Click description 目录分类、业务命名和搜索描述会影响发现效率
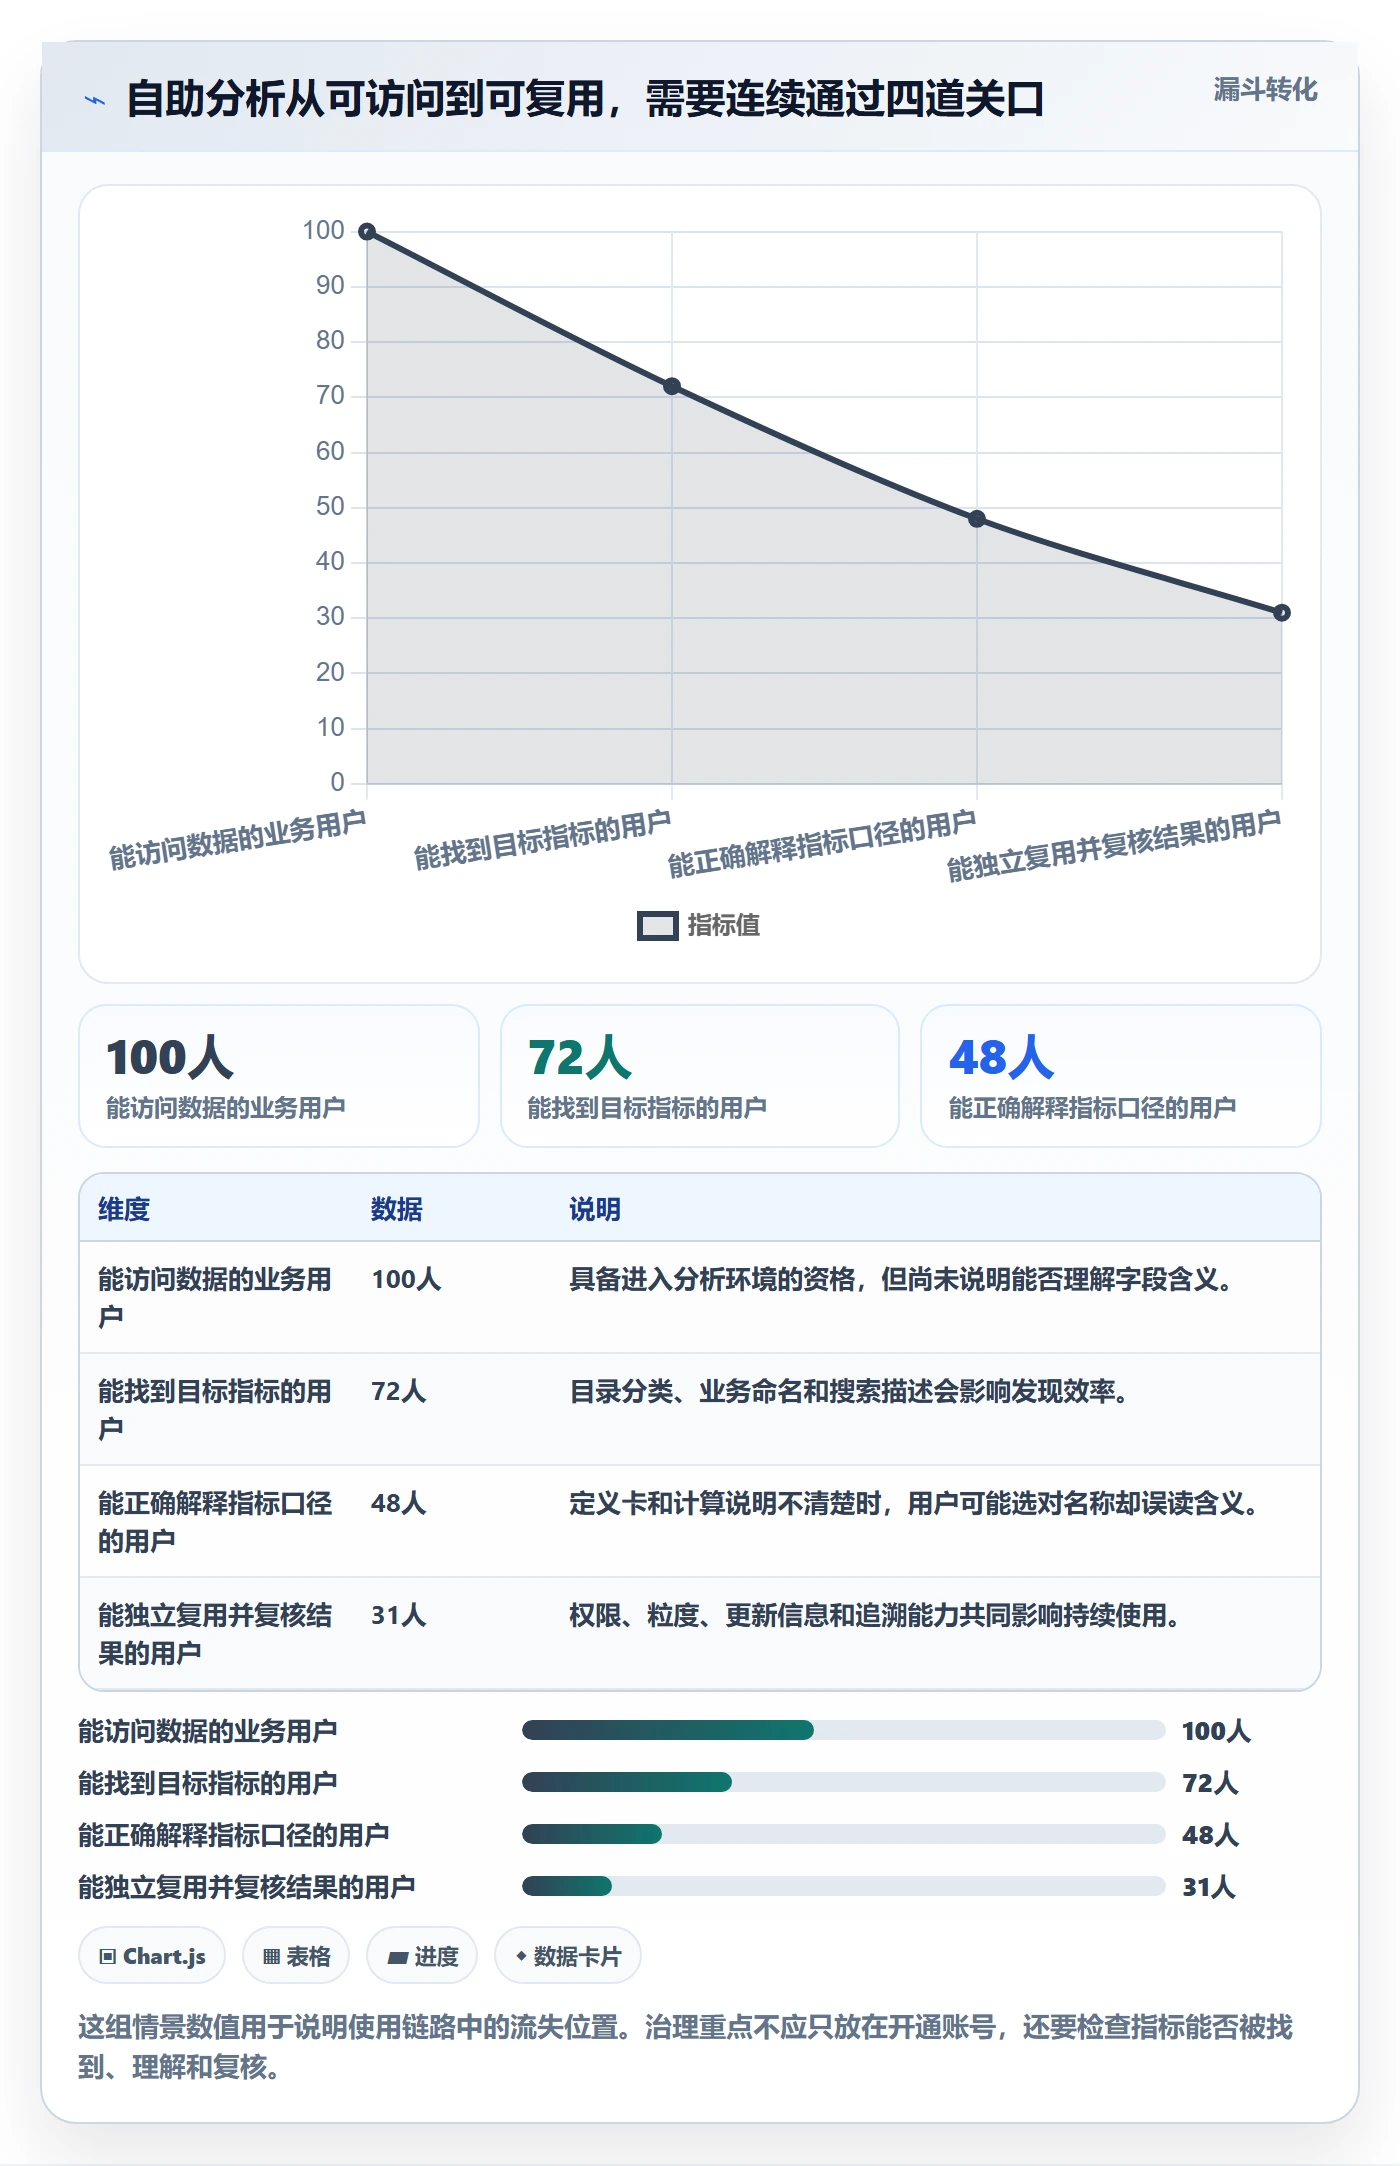Viewport: 1400px width, 2166px height. coord(849,1391)
